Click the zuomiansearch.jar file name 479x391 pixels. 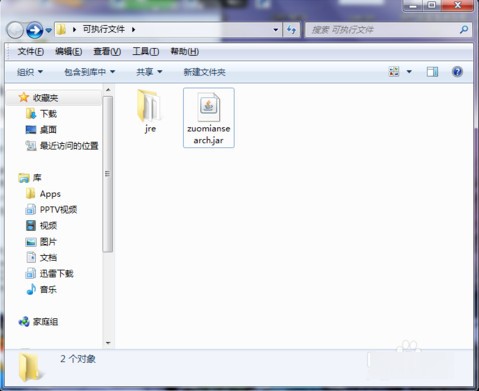(x=209, y=134)
